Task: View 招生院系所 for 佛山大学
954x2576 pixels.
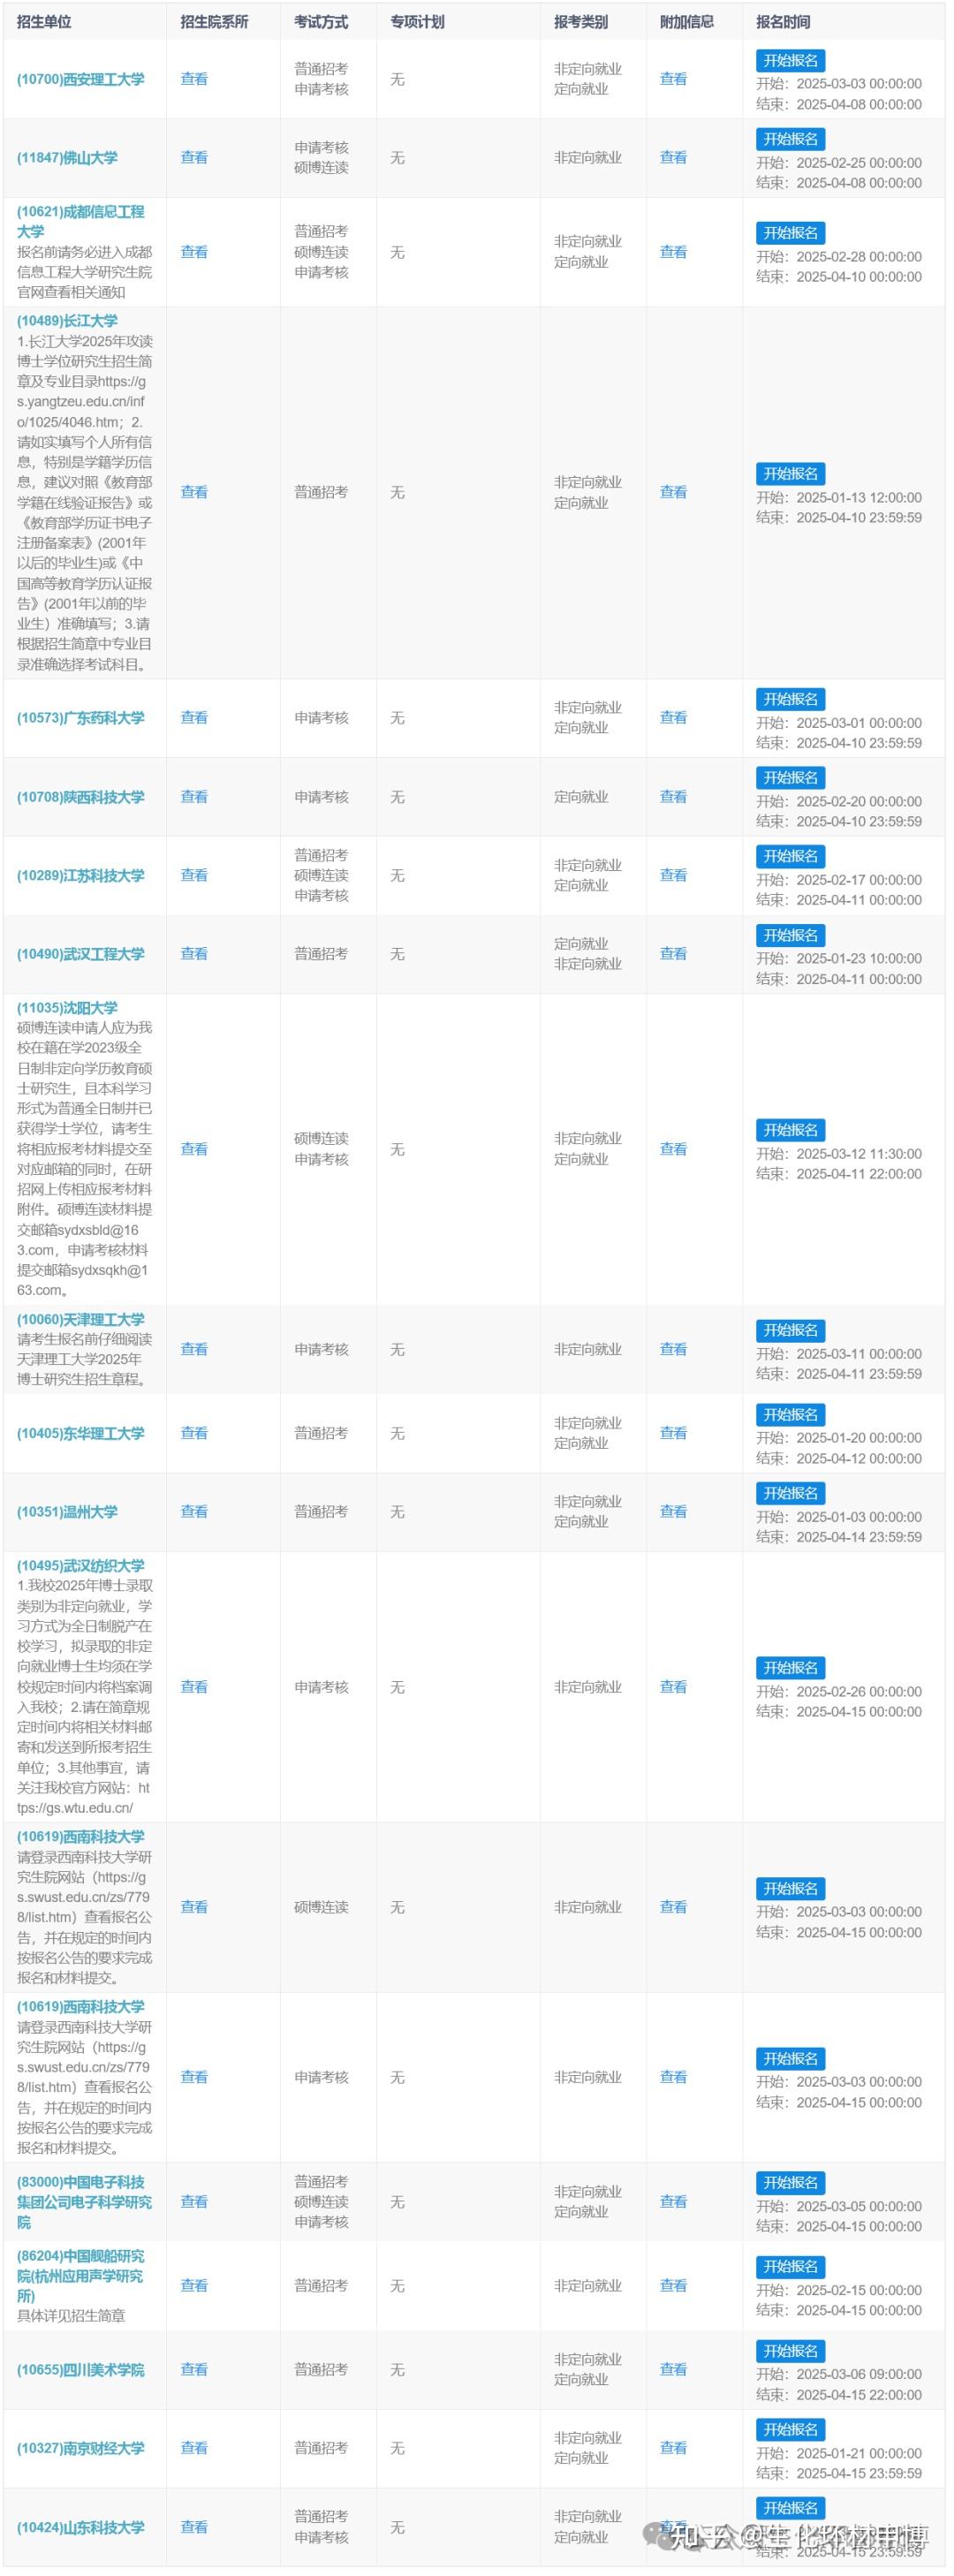Action: click(x=194, y=158)
